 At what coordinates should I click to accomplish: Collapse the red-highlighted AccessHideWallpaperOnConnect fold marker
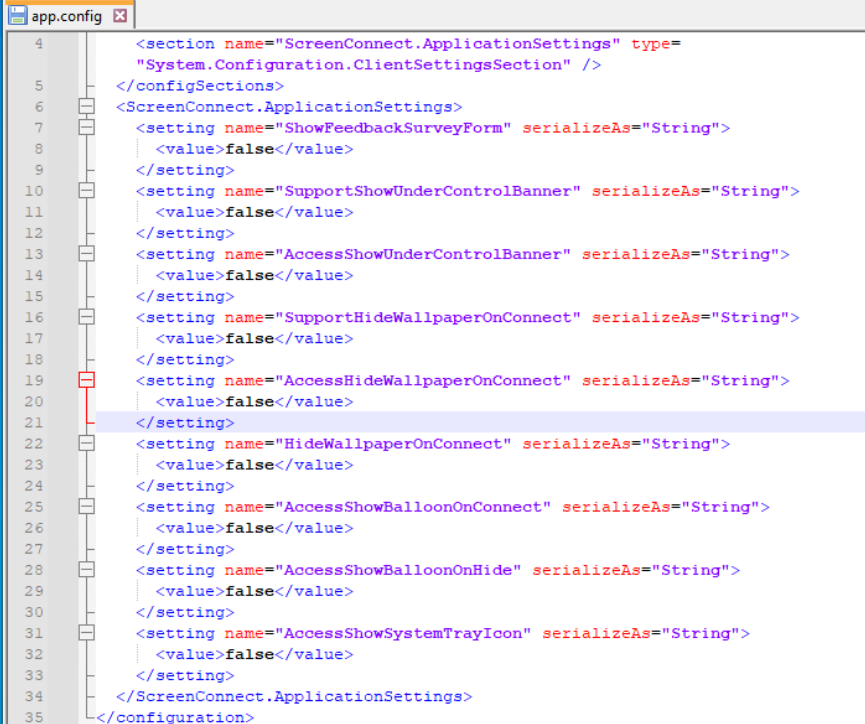click(87, 380)
